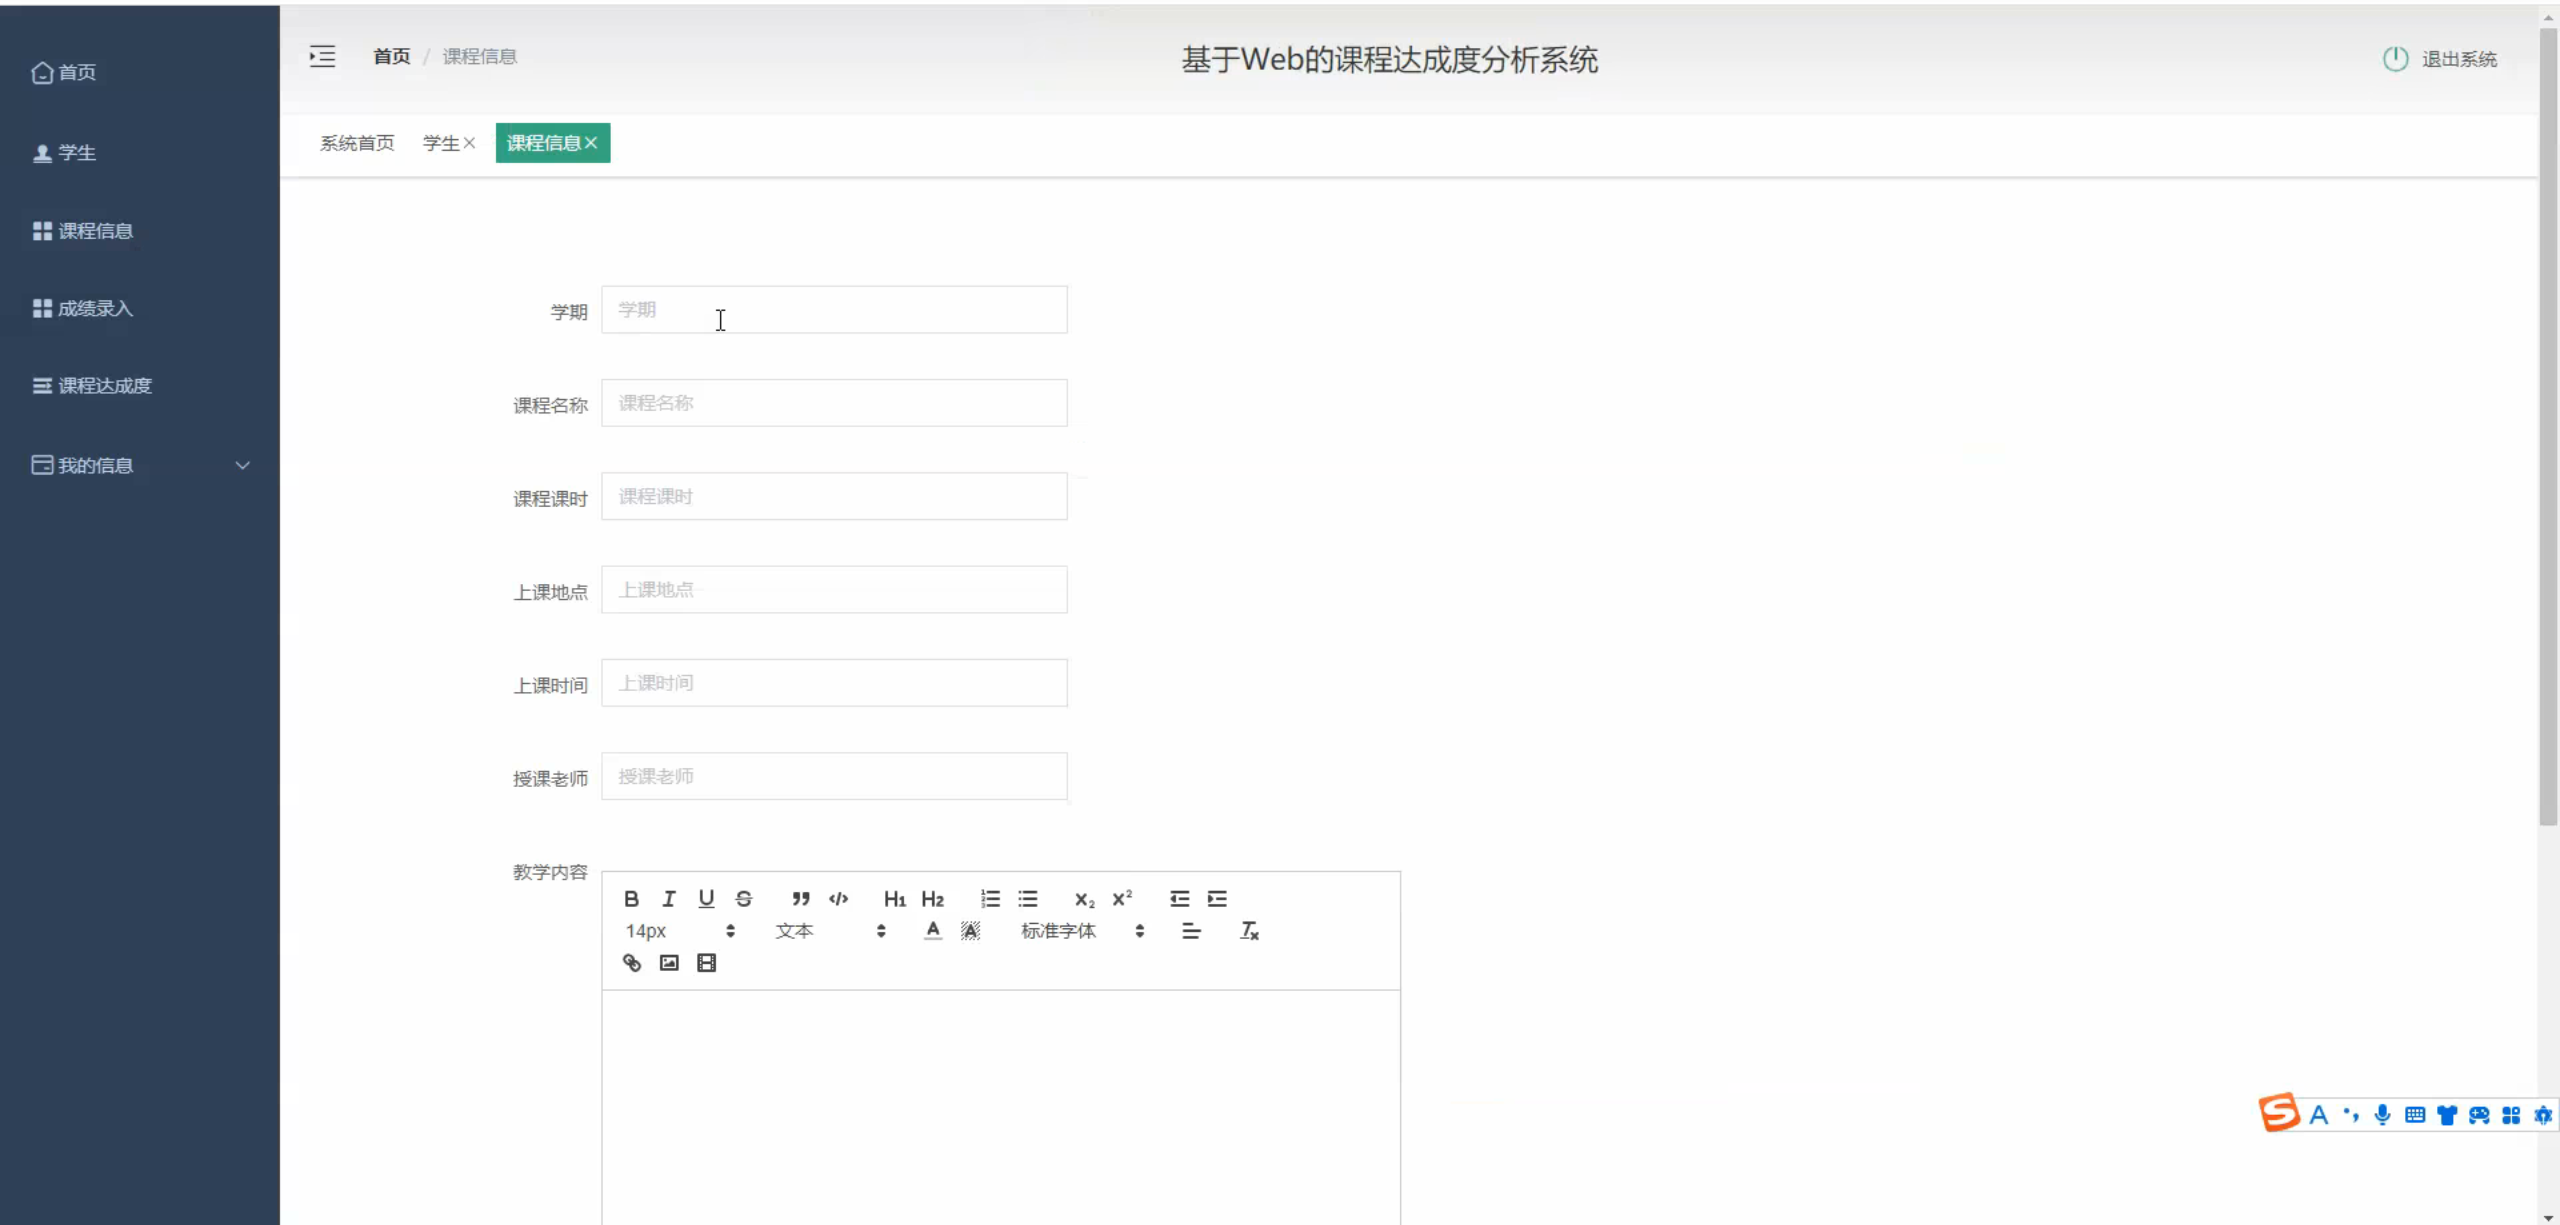Insert a blockquote in editor
The height and width of the screenshot is (1225, 2560).
coord(800,898)
